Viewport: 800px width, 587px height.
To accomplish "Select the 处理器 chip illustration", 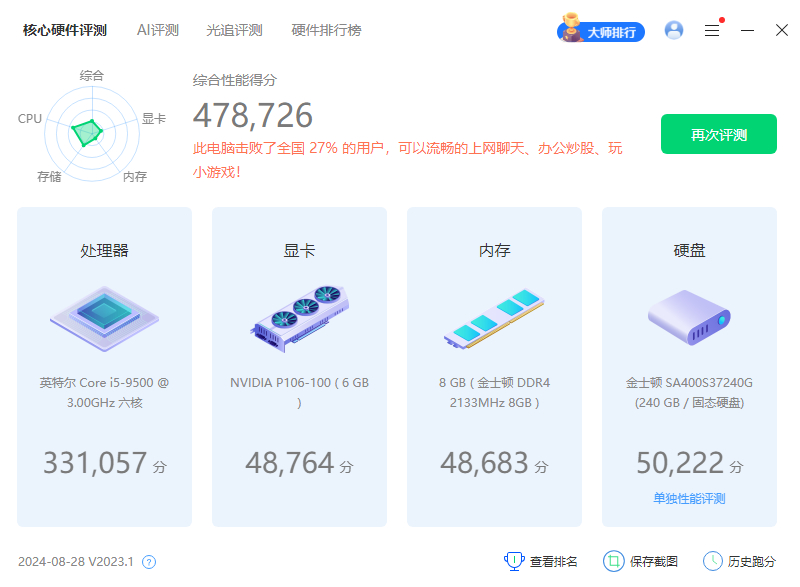I will 105,319.
